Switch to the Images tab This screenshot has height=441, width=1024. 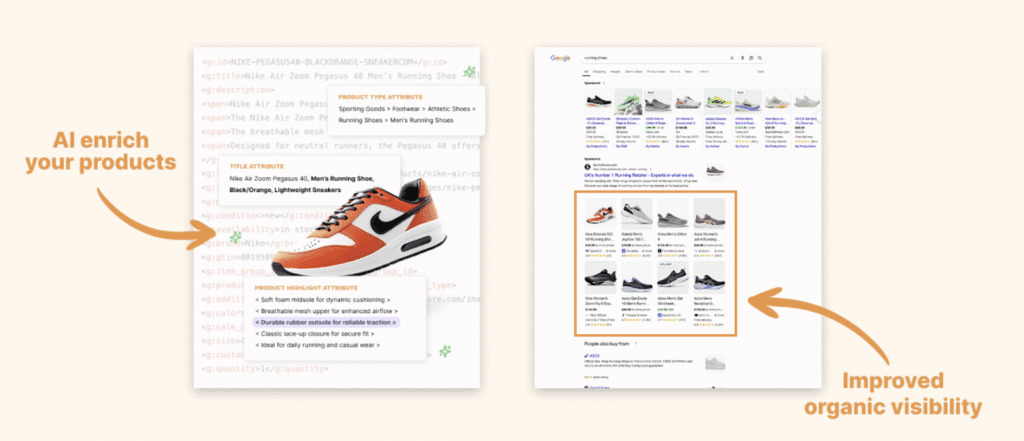click(615, 71)
